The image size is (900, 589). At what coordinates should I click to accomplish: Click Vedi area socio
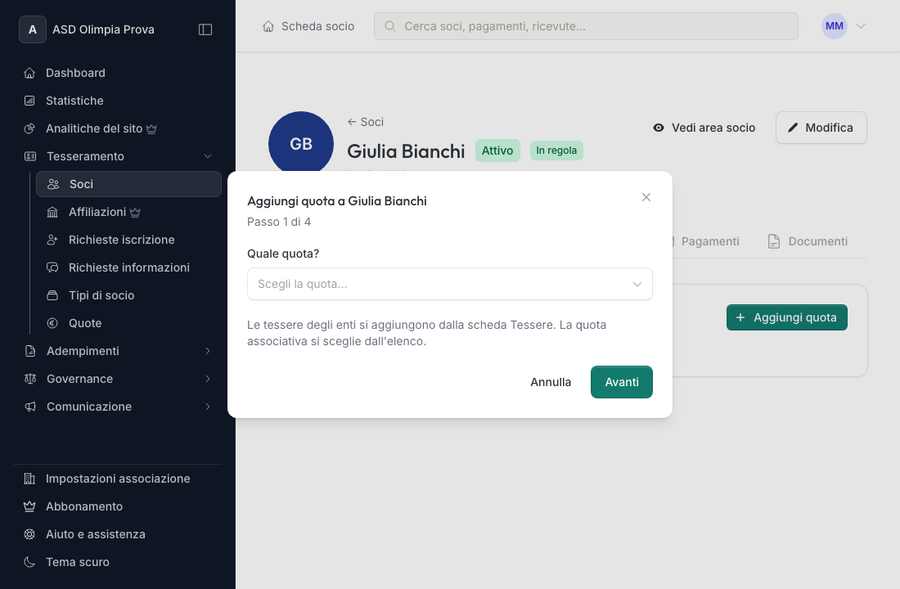click(704, 127)
